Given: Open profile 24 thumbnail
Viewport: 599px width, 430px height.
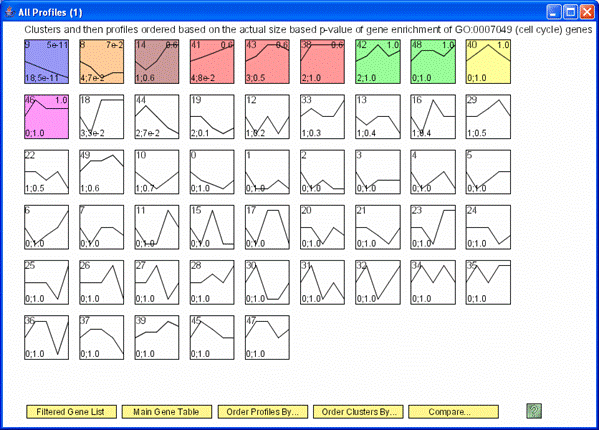Looking at the screenshot, I should point(488,227).
